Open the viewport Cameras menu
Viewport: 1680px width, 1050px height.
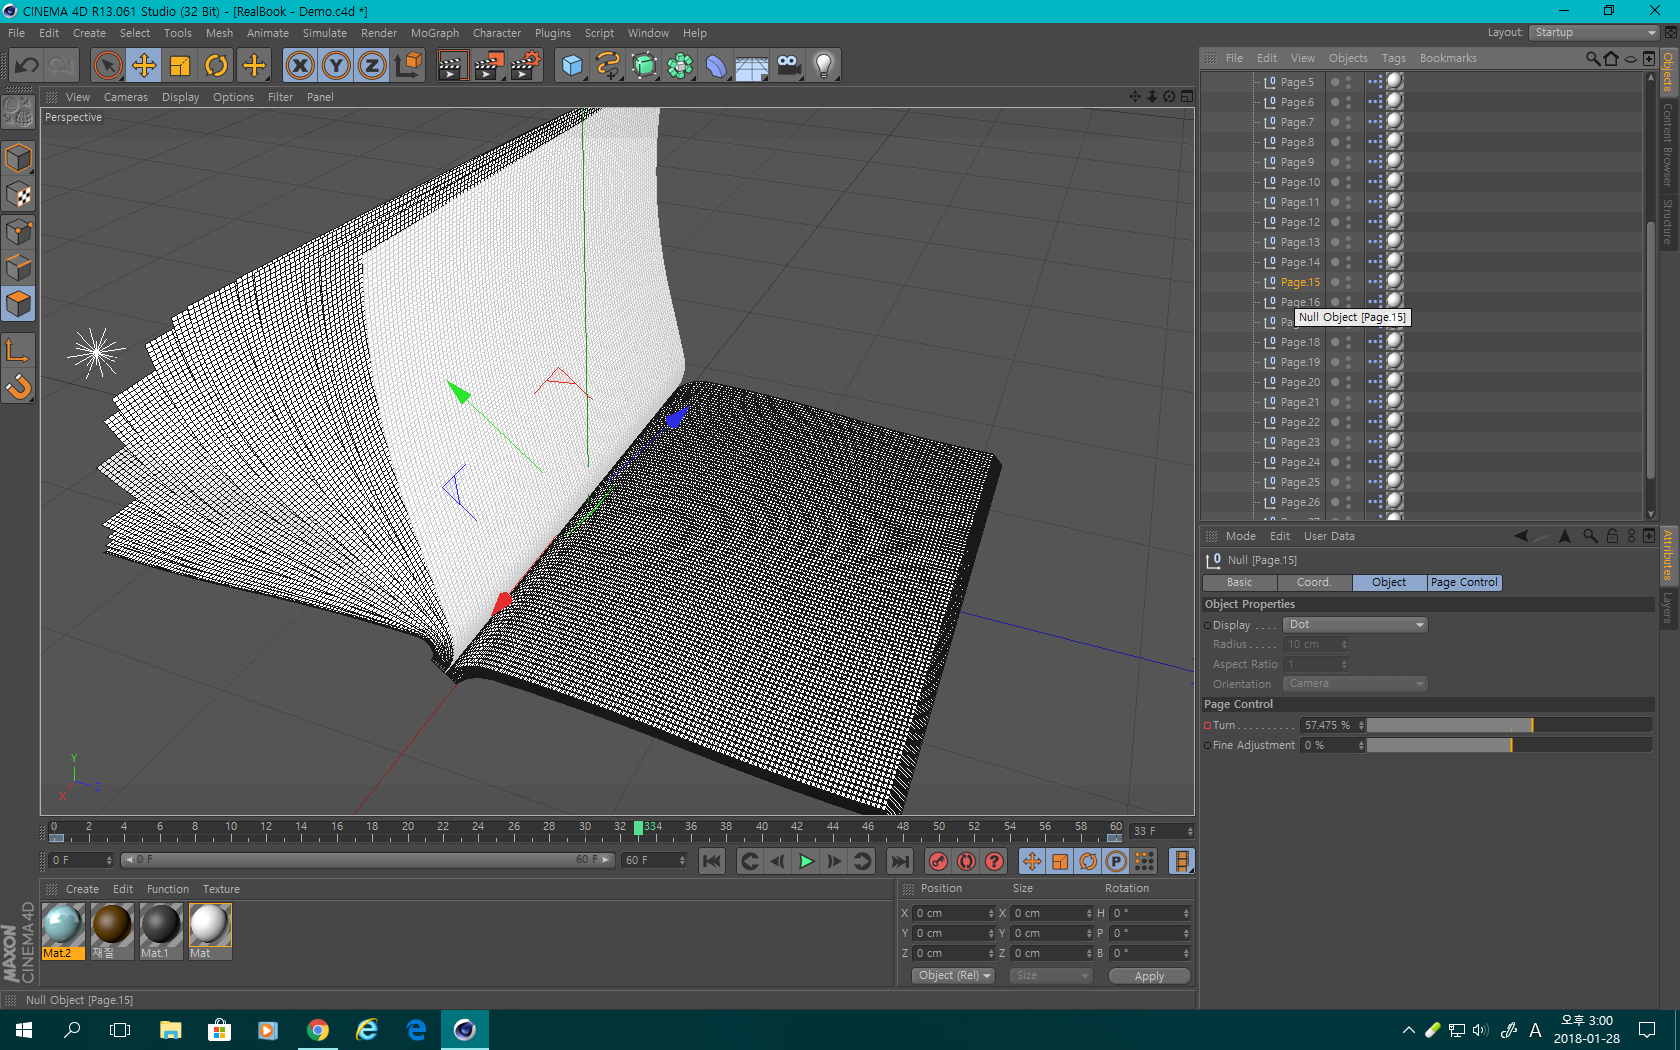(126, 97)
